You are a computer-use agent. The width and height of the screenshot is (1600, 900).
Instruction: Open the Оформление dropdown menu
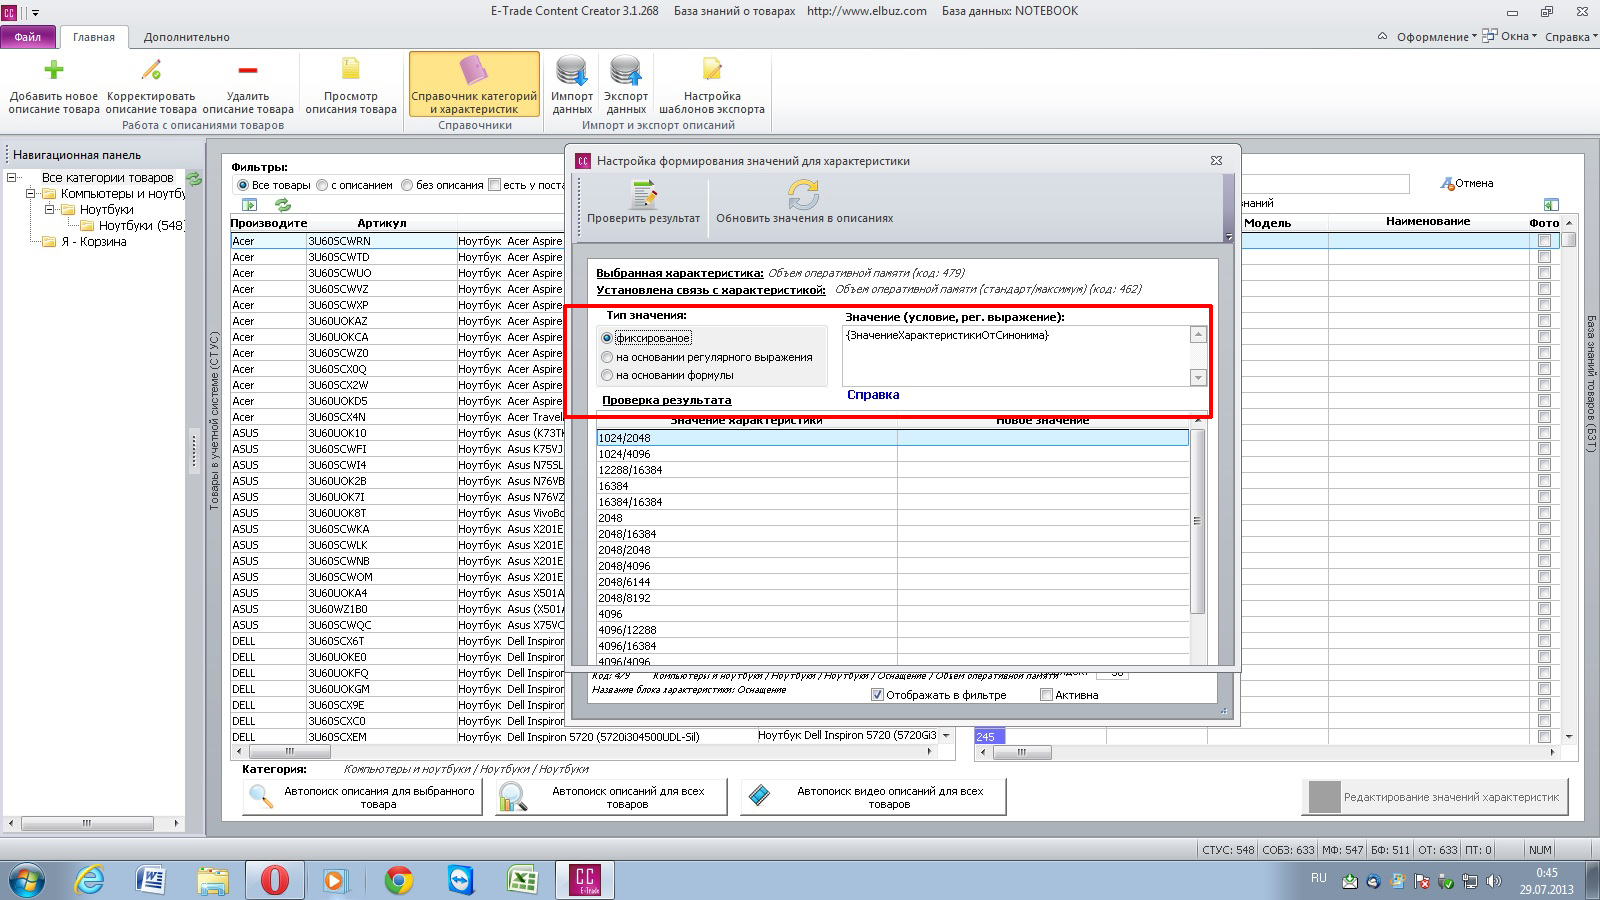1436,37
